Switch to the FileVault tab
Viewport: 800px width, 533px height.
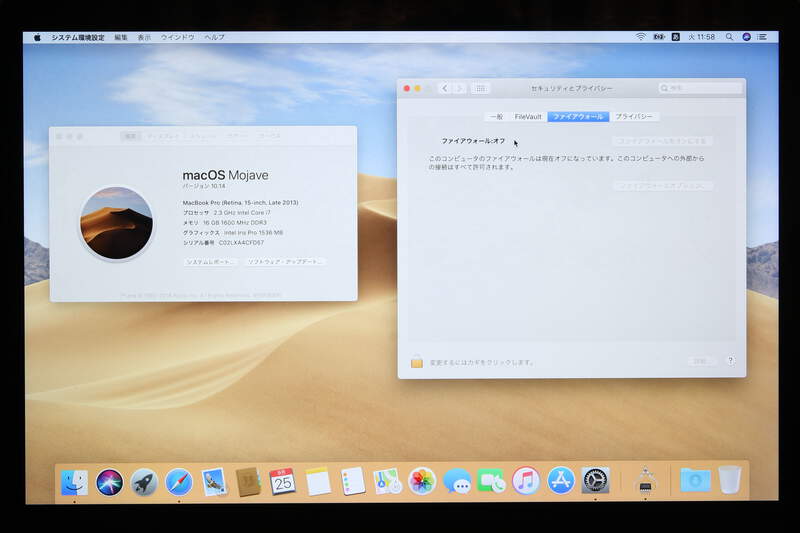pos(528,117)
